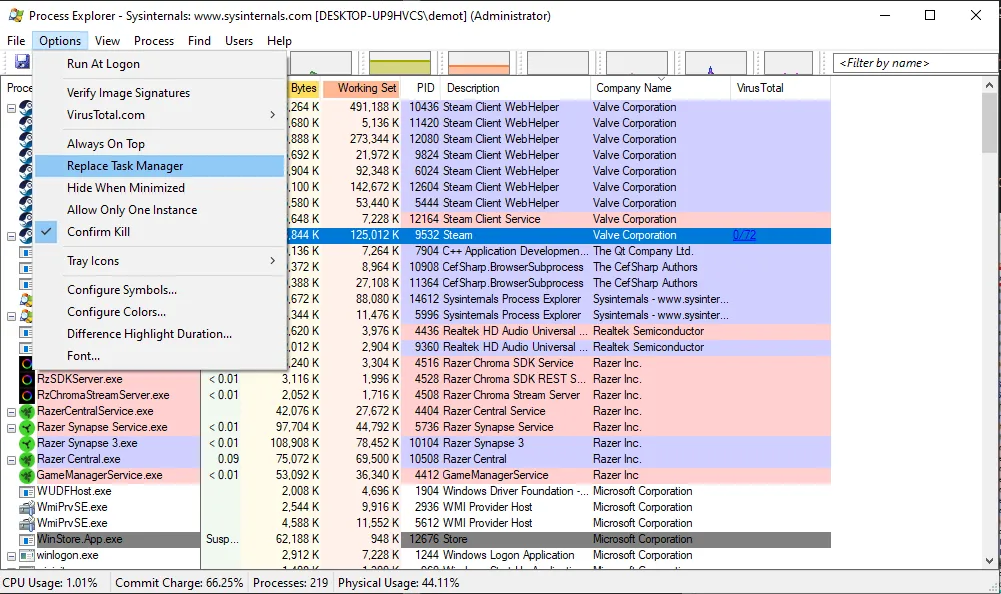Viewport: 1001px width, 594px height.
Task: Collapse the winlogon.exe tree node
Action: [x=11, y=556]
